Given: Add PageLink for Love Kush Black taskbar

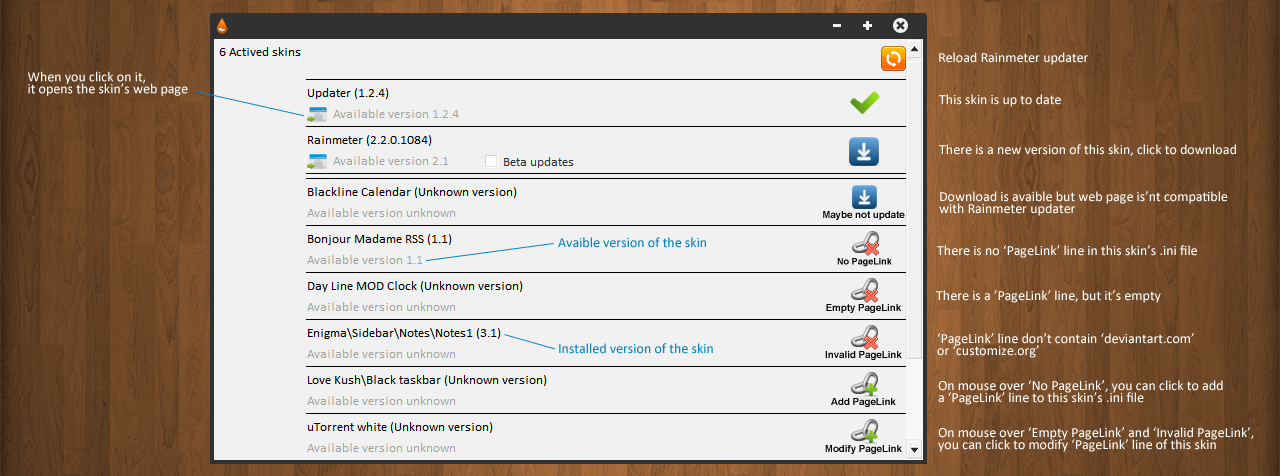Looking at the screenshot, I should (864, 384).
